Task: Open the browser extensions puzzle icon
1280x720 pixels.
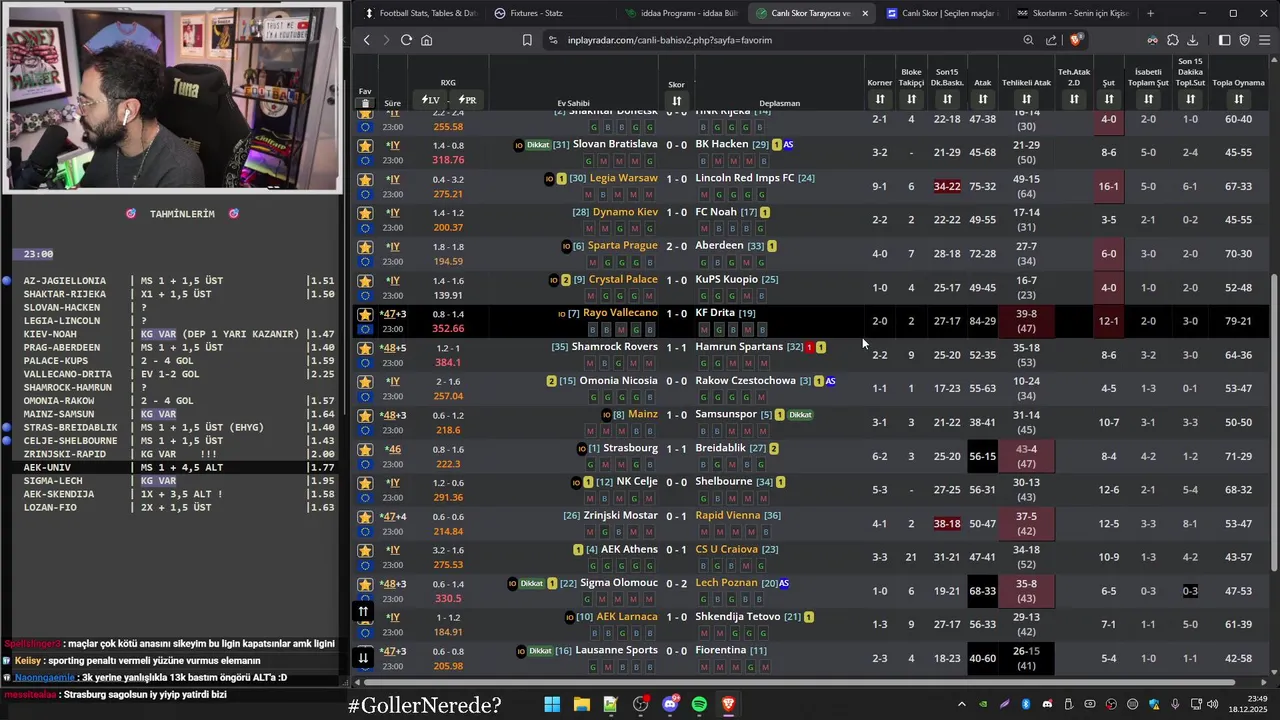Action: point(1173,40)
